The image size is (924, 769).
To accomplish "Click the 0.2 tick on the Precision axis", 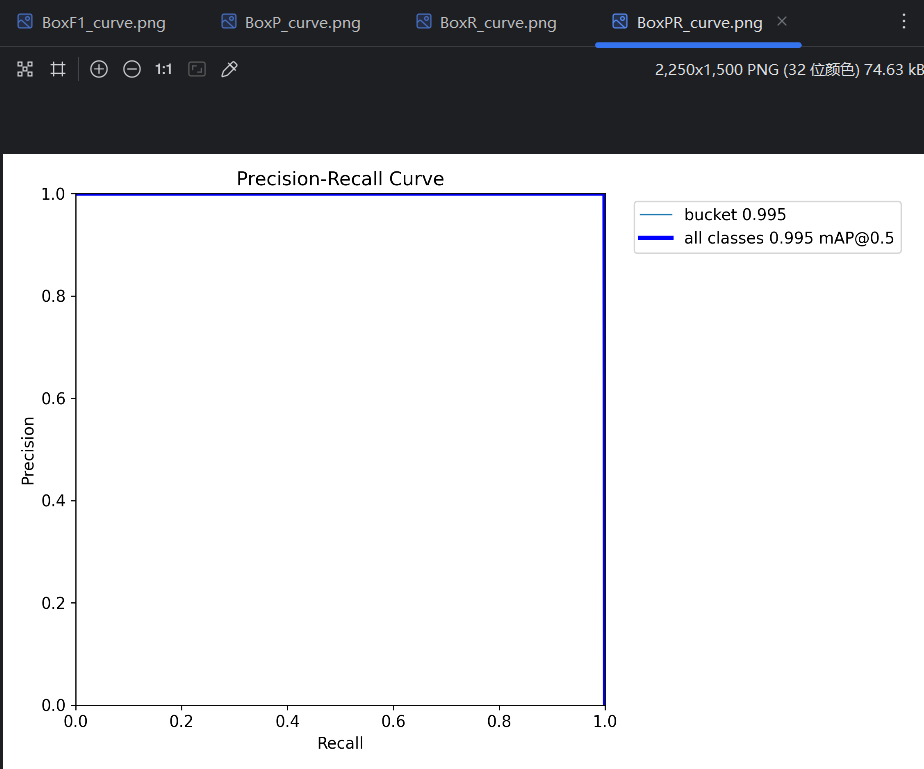I will pos(53,603).
